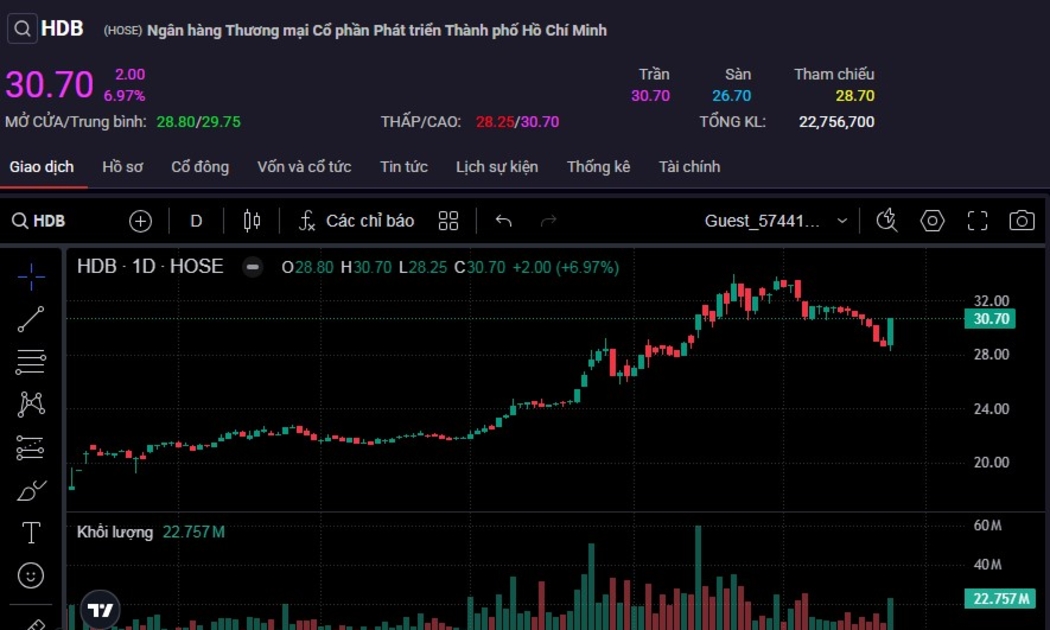Image resolution: width=1050 pixels, height=630 pixels.
Task: Open the Các chỉ báo indicators button
Action: 357,221
